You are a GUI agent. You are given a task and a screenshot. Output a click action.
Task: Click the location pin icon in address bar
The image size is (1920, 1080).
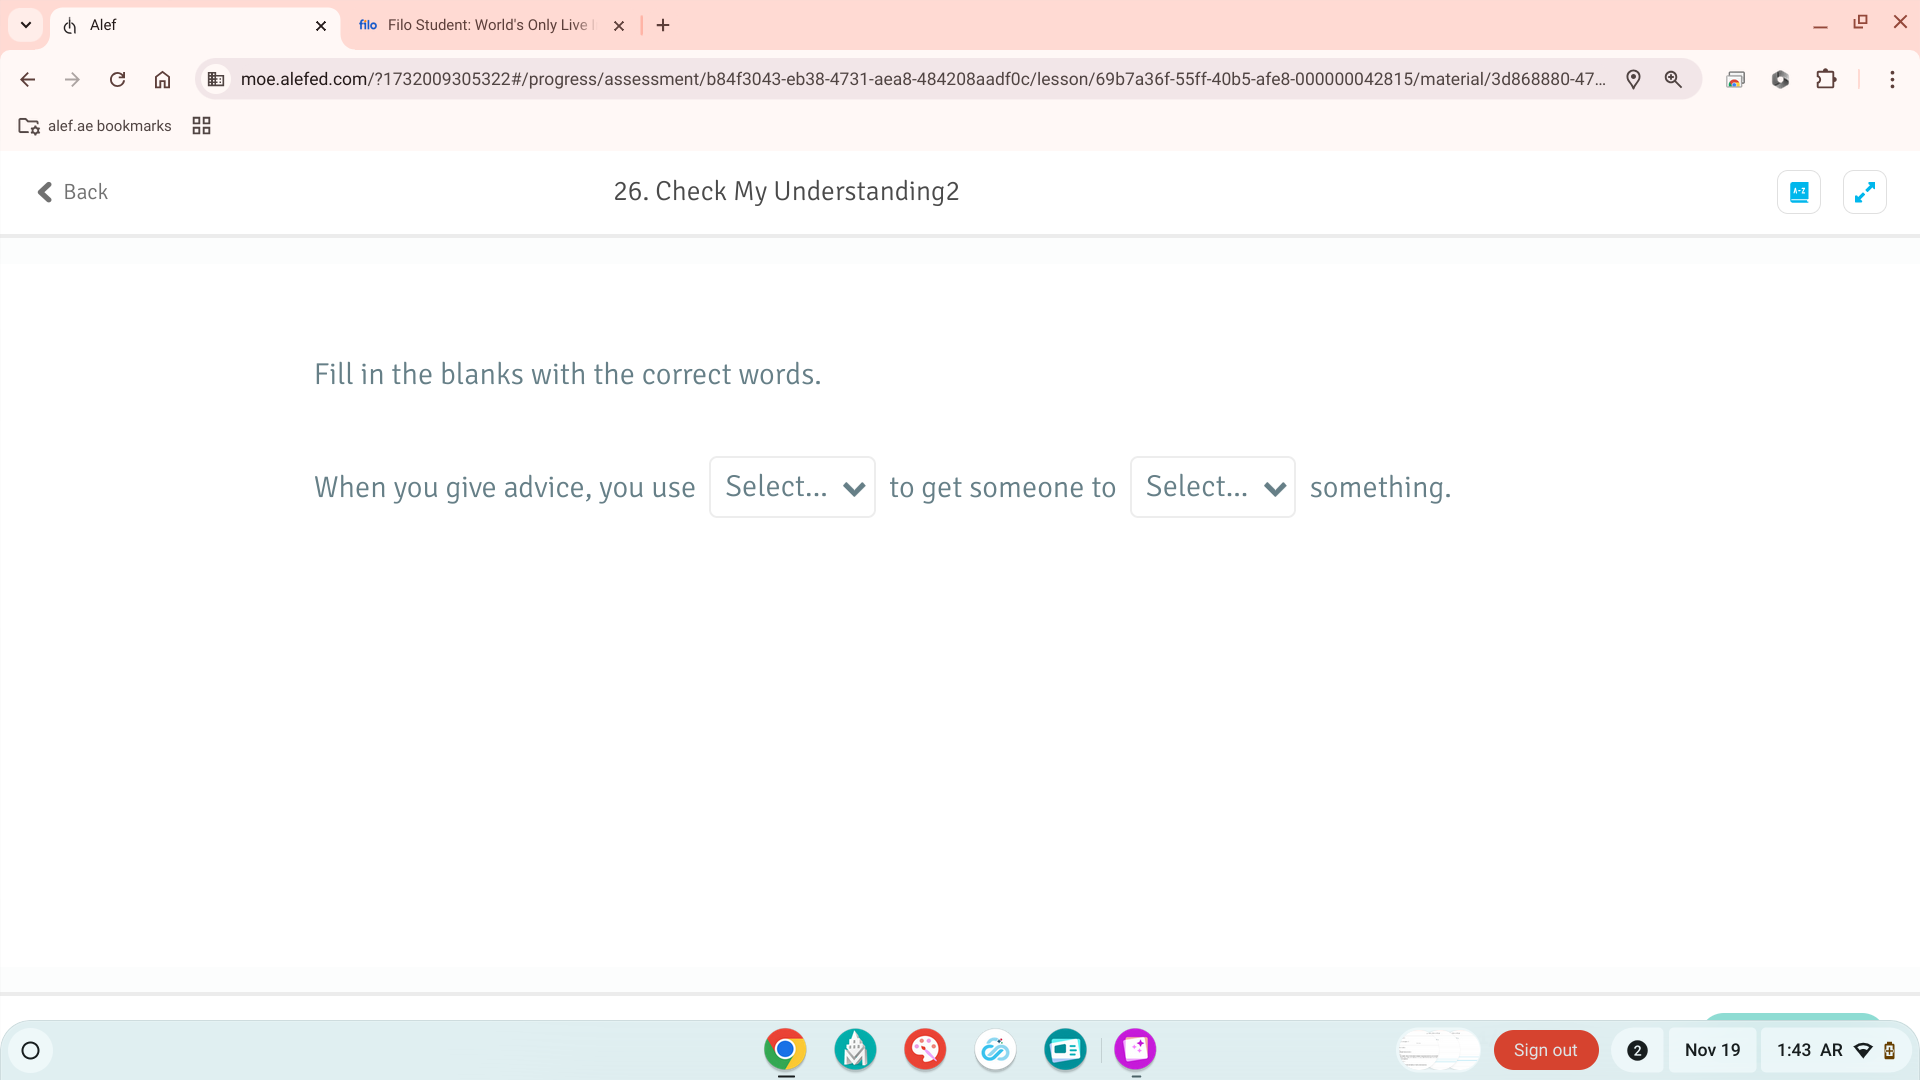(x=1633, y=79)
